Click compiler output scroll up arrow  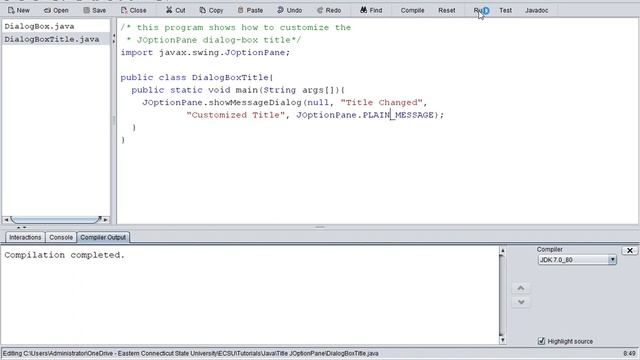[502, 251]
